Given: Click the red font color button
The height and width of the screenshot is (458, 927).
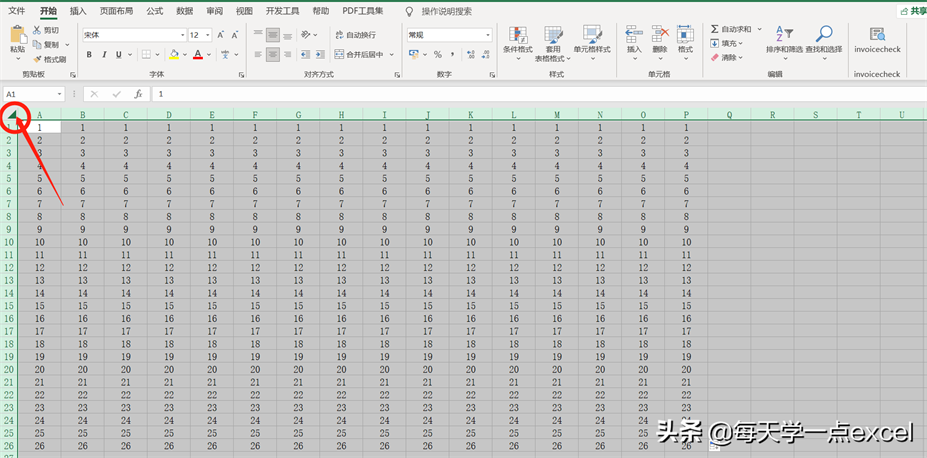Looking at the screenshot, I should coord(198,55).
